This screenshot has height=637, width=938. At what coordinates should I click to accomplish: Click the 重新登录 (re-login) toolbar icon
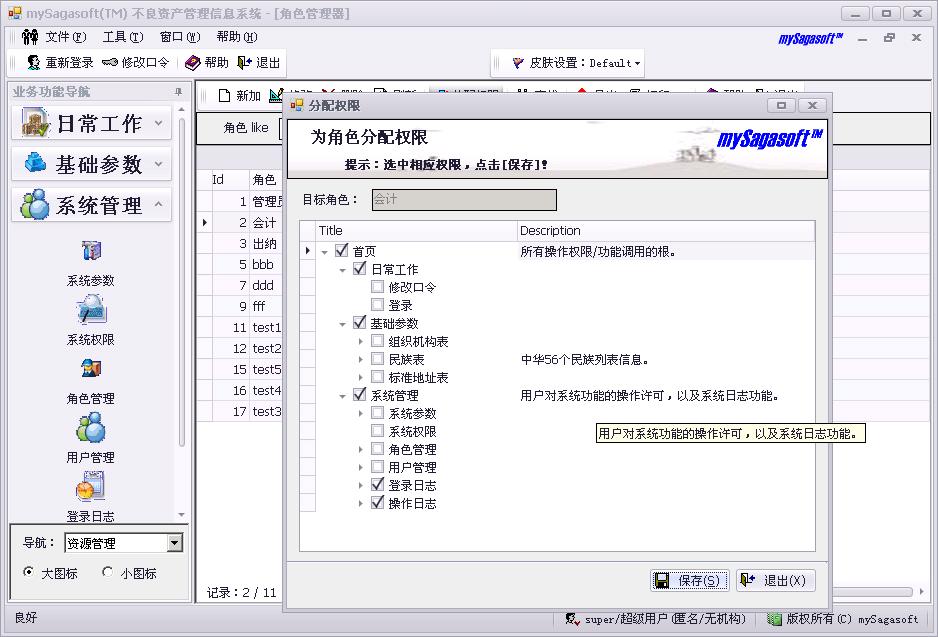(x=34, y=62)
